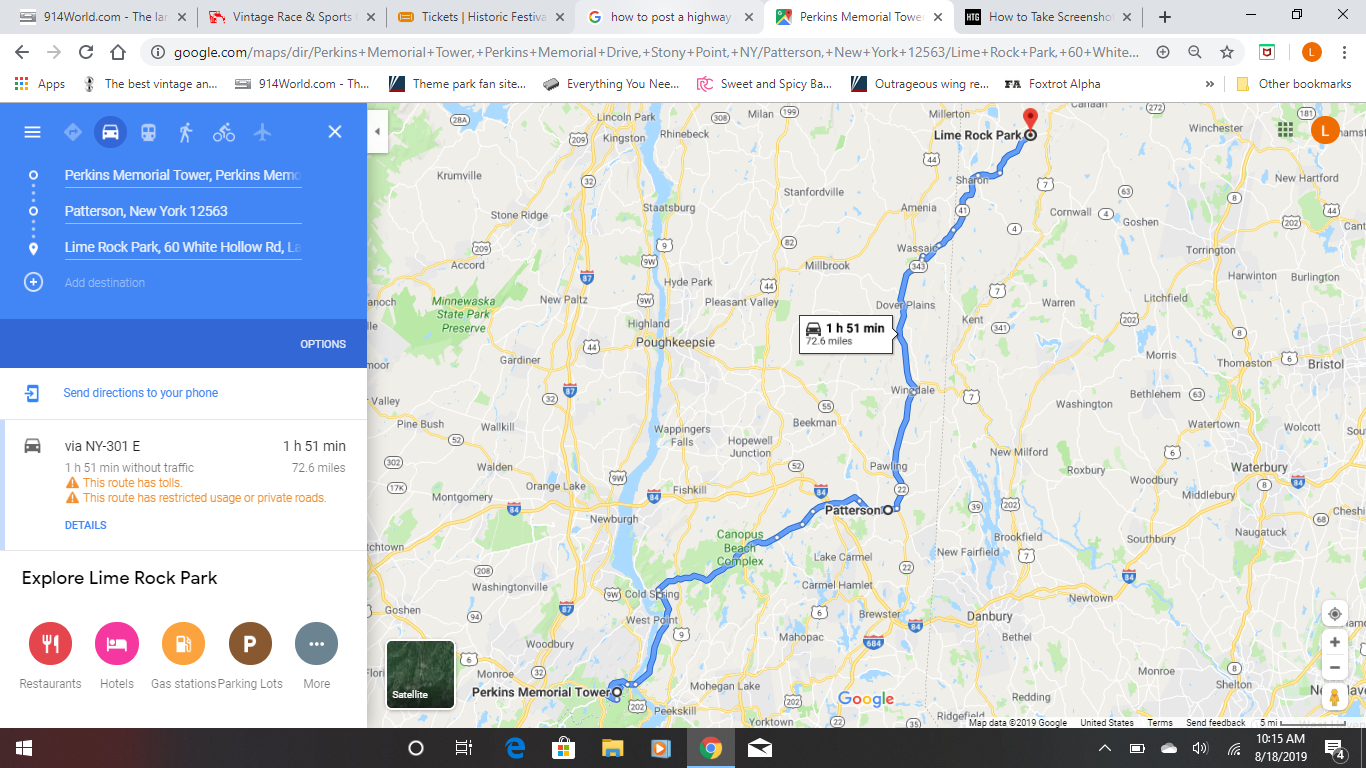Open route DETAILS link
Screen dimensions: 1366x768
coord(85,525)
